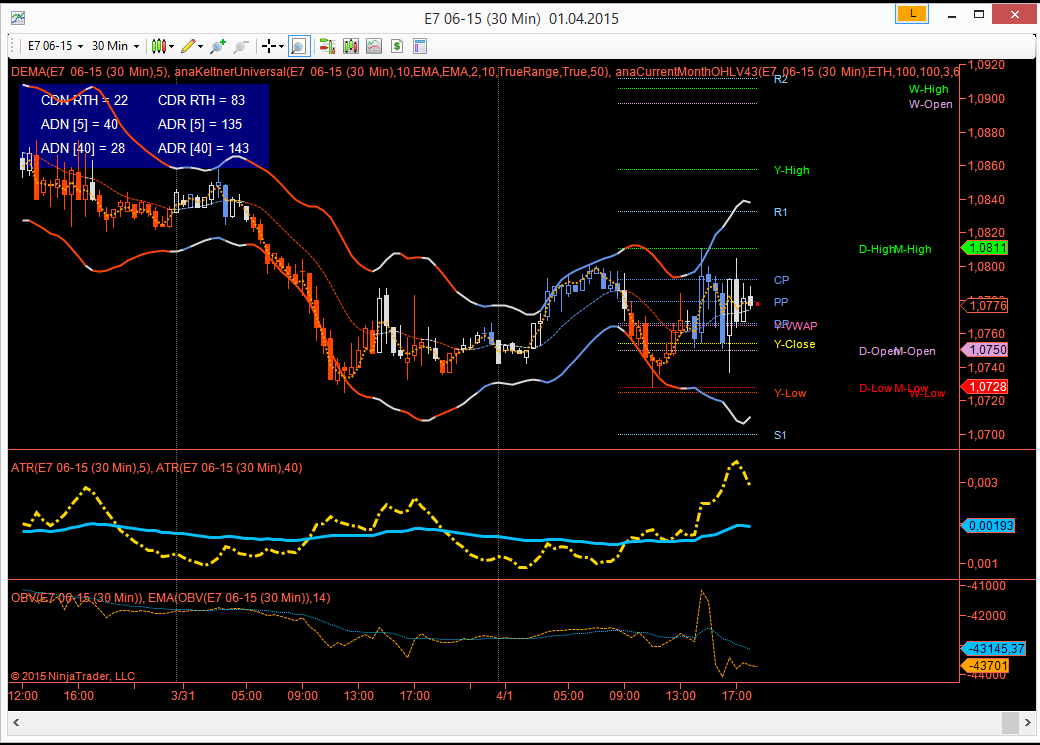
Task: Click the 4/1 date on time axis
Action: 505,695
